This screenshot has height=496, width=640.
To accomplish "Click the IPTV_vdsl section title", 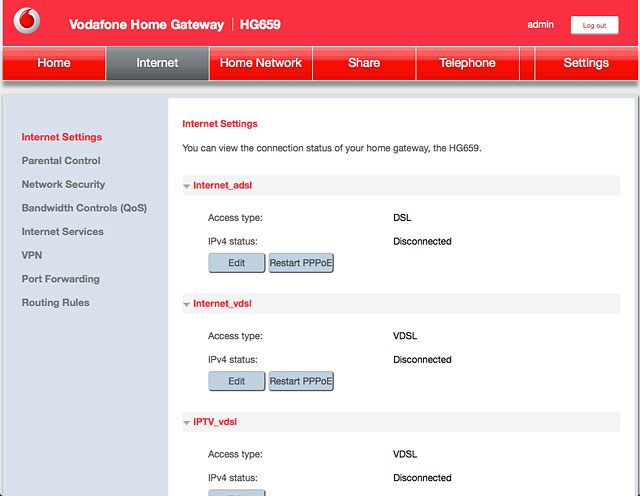I will pos(215,422).
